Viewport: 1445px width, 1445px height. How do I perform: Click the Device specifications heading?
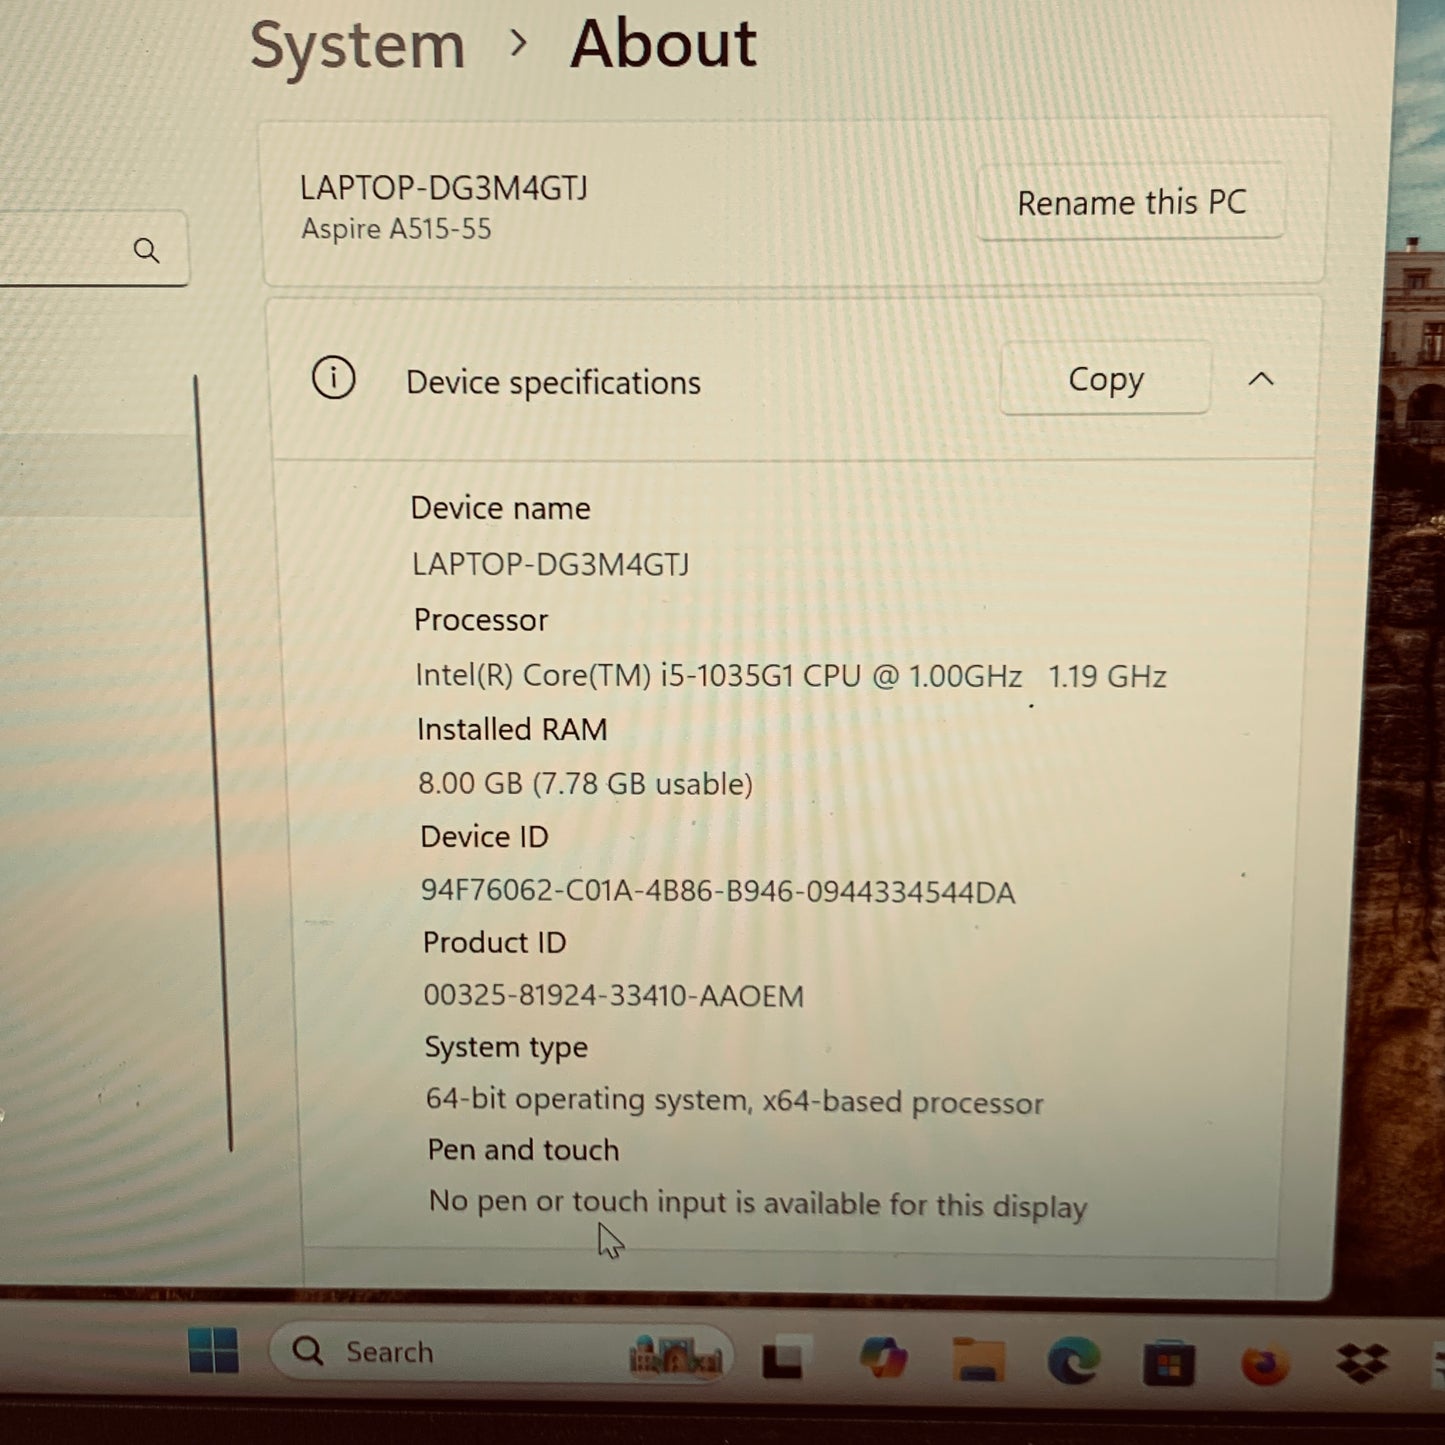pos(553,383)
